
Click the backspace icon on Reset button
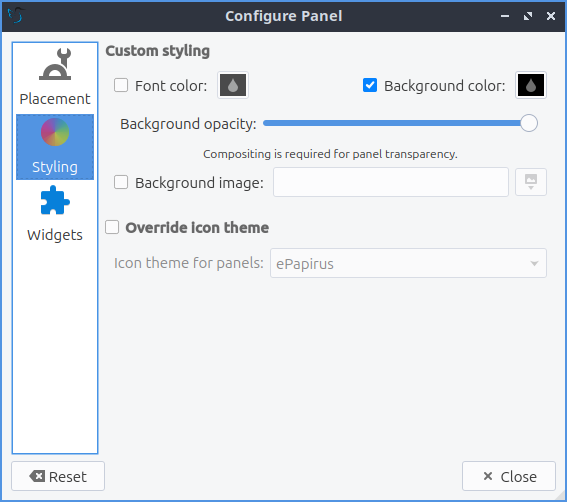pos(37,476)
